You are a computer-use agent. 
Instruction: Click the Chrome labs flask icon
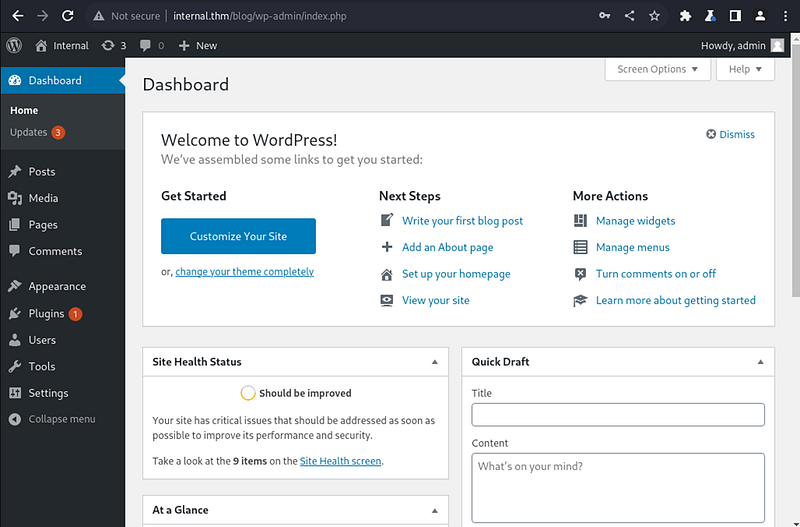pos(710,16)
